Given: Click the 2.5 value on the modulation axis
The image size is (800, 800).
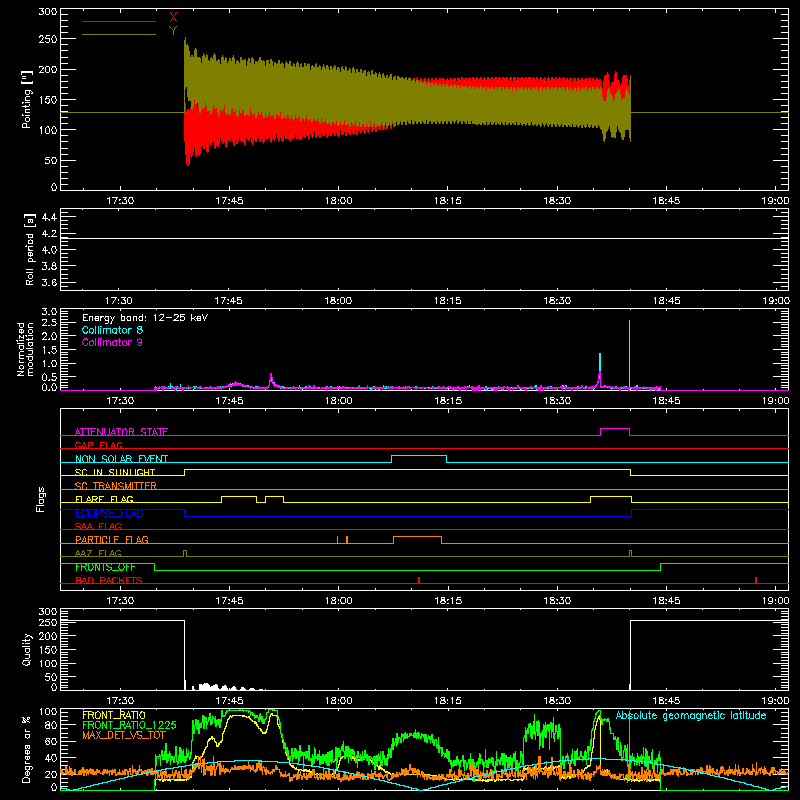Looking at the screenshot, I should click(49, 323).
